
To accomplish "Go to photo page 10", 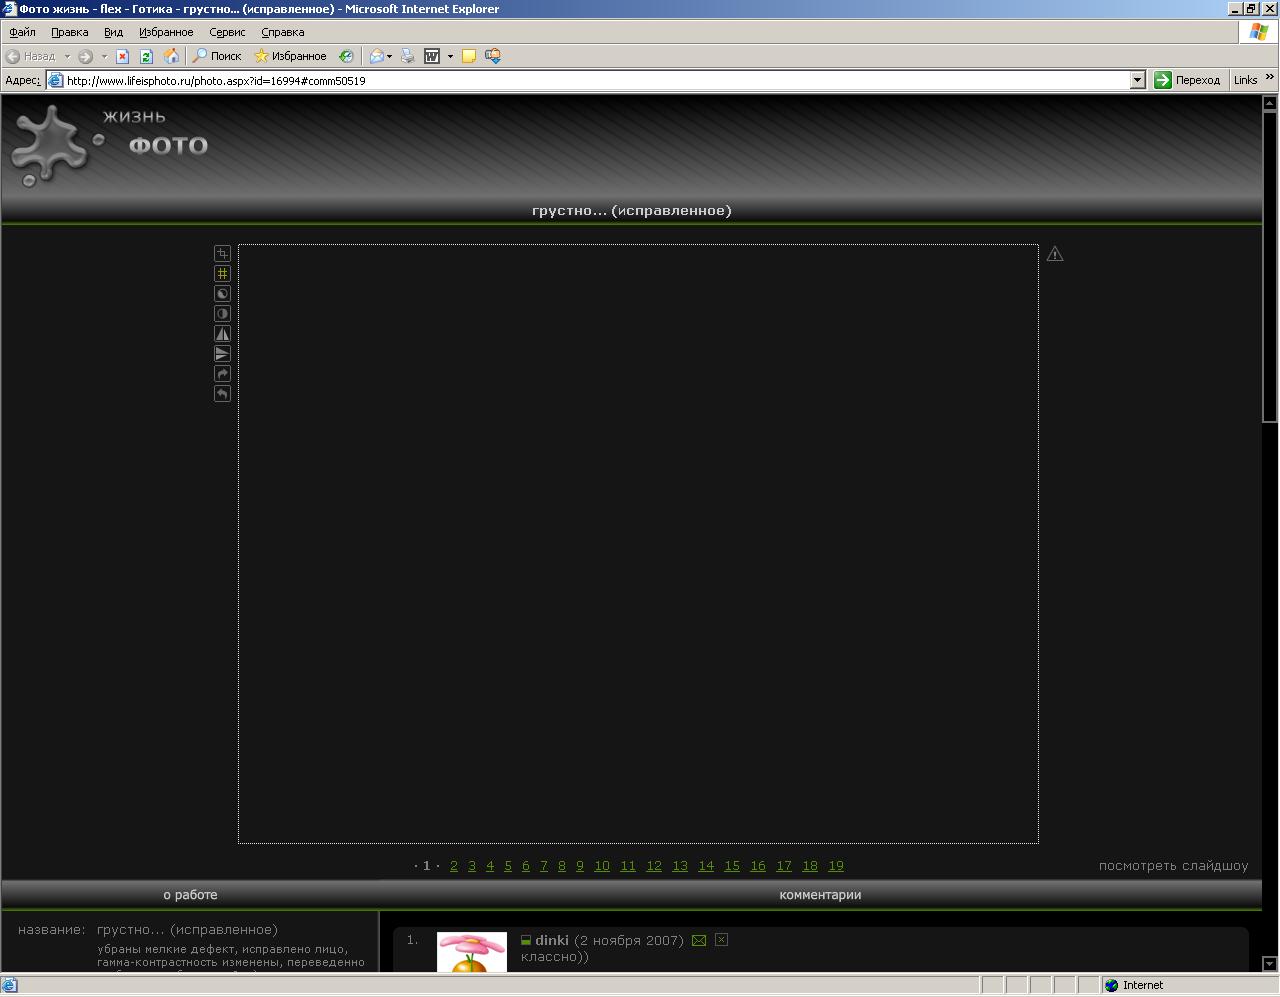I will [602, 866].
